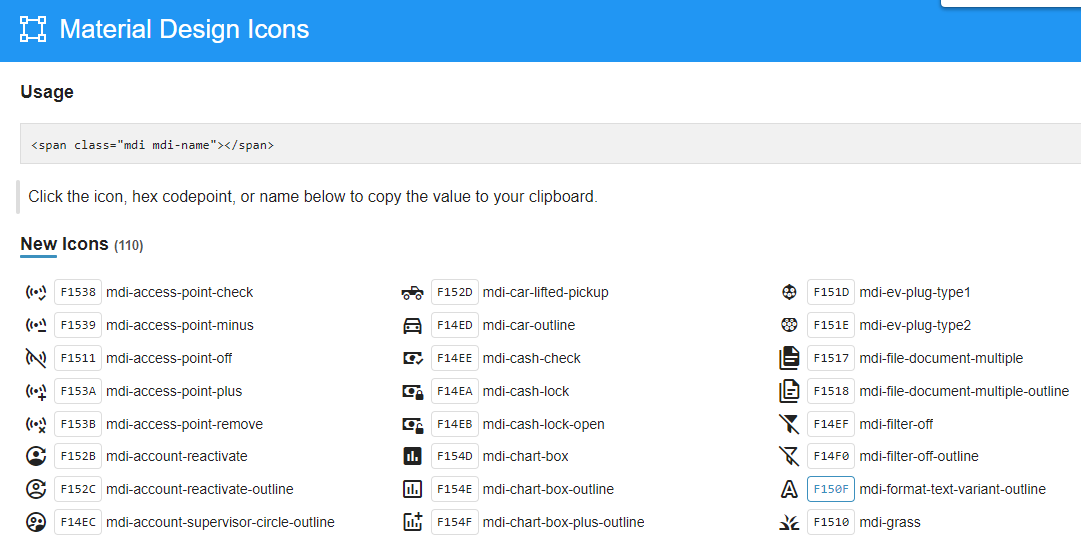Viewport: 1081px width, 539px height.
Task: Copy the access-point-off icon
Action: point(36,358)
